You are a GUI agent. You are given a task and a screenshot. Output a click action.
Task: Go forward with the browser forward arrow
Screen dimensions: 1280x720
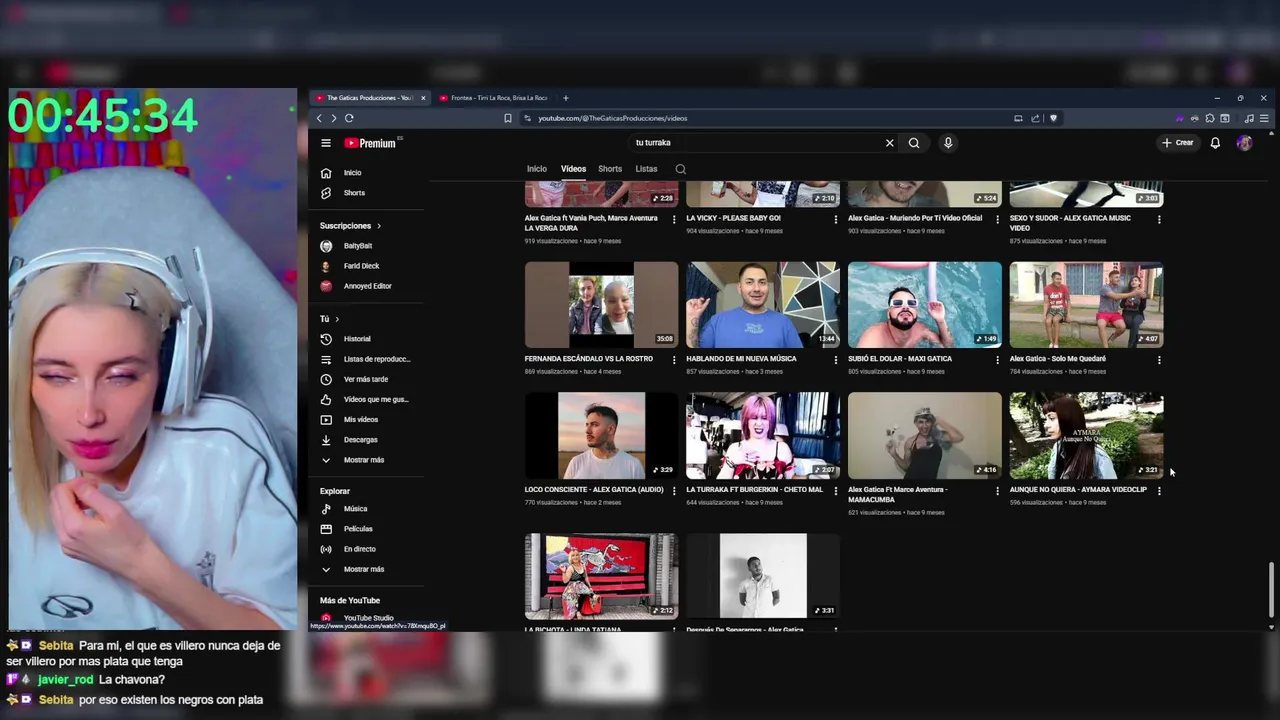pos(333,118)
